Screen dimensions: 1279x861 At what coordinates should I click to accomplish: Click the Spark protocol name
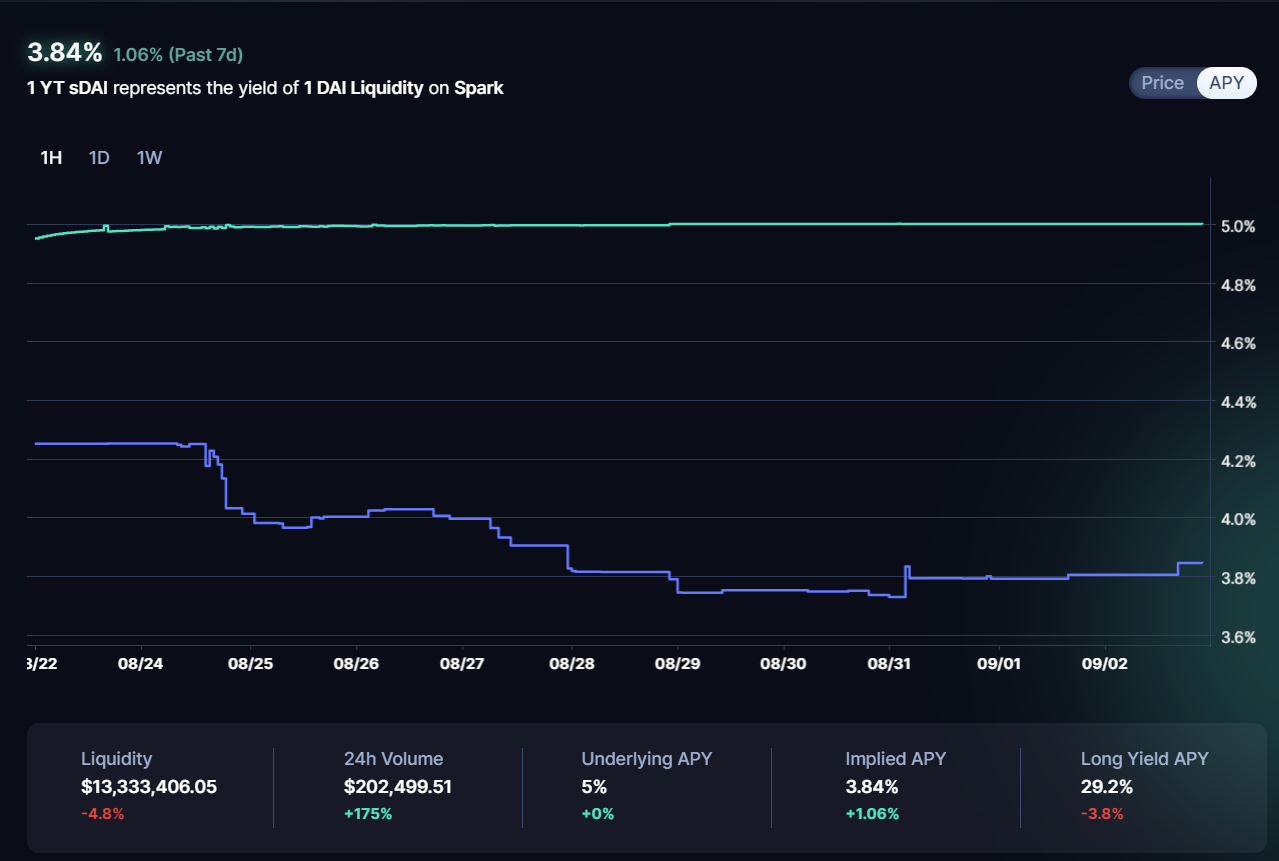click(479, 88)
